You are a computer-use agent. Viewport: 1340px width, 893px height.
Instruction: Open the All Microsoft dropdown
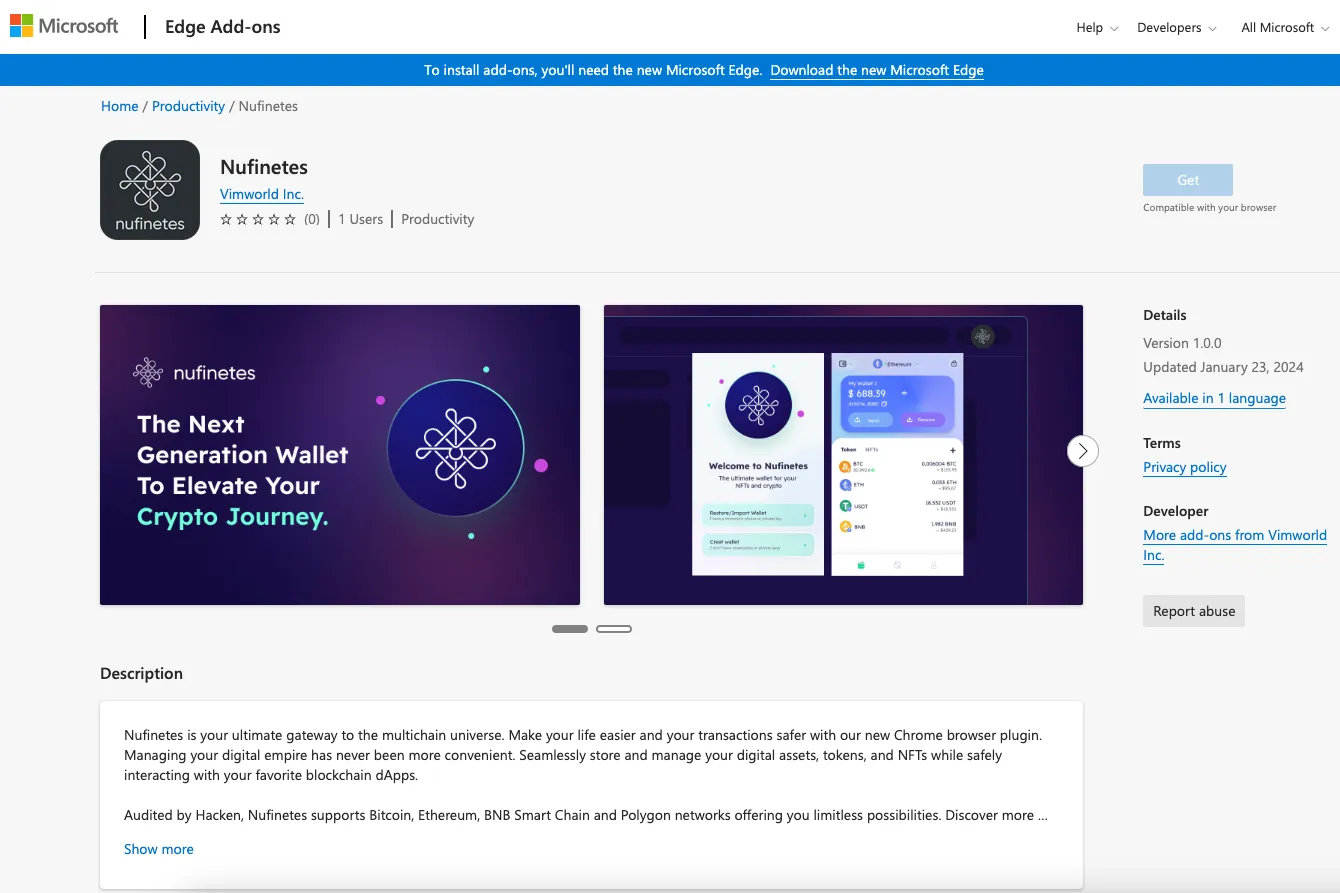pyautogui.click(x=1284, y=28)
